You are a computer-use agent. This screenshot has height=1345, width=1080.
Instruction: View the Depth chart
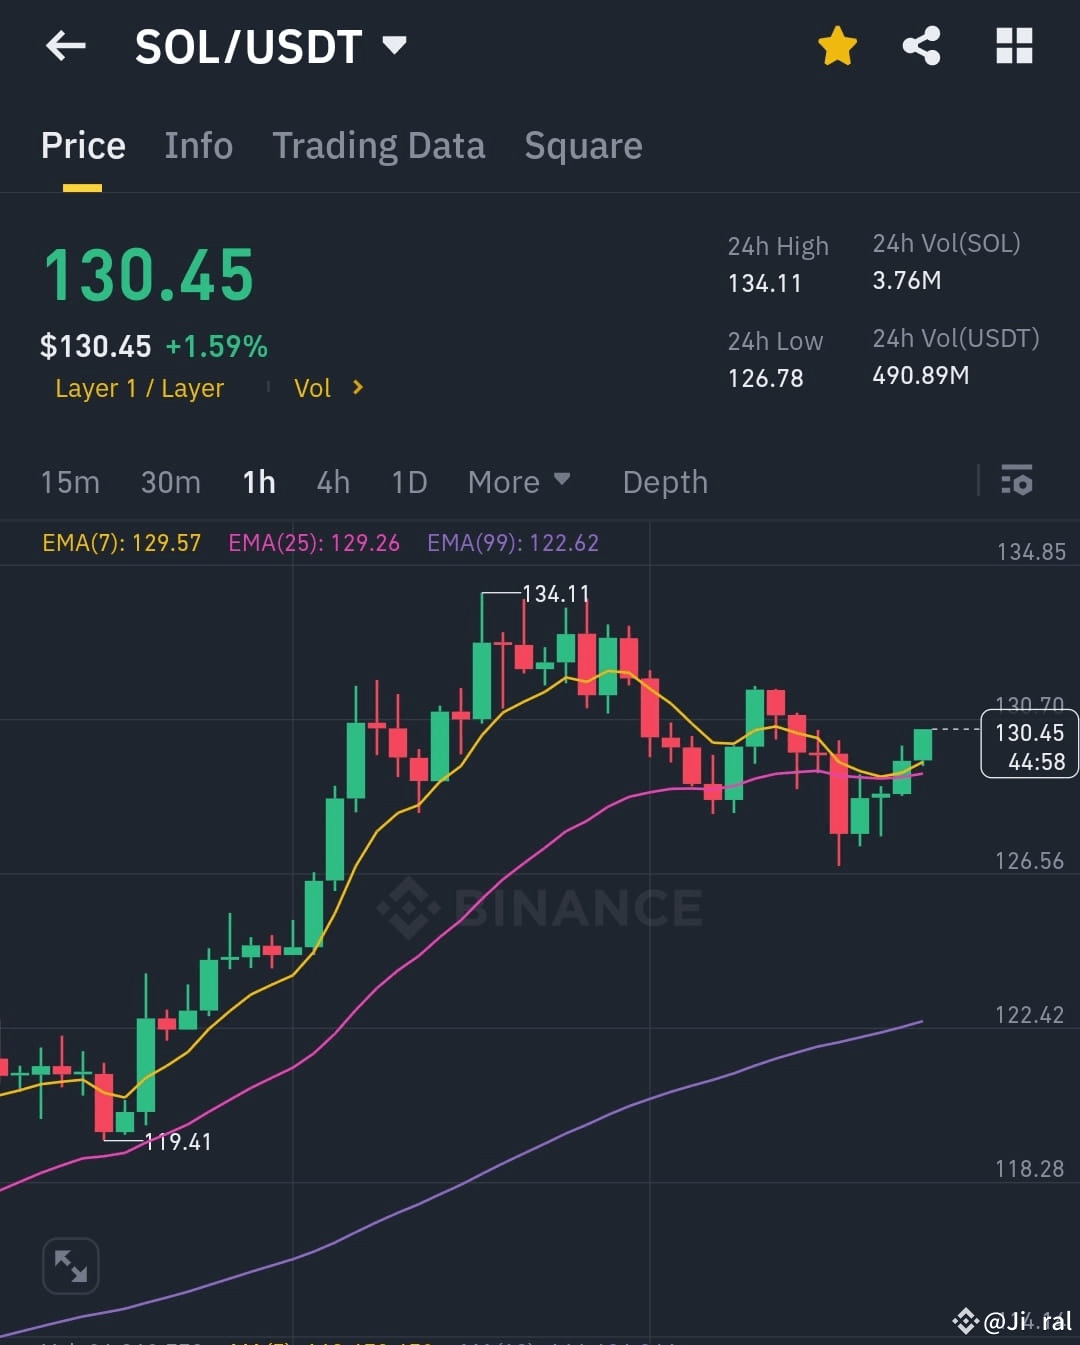coord(664,482)
